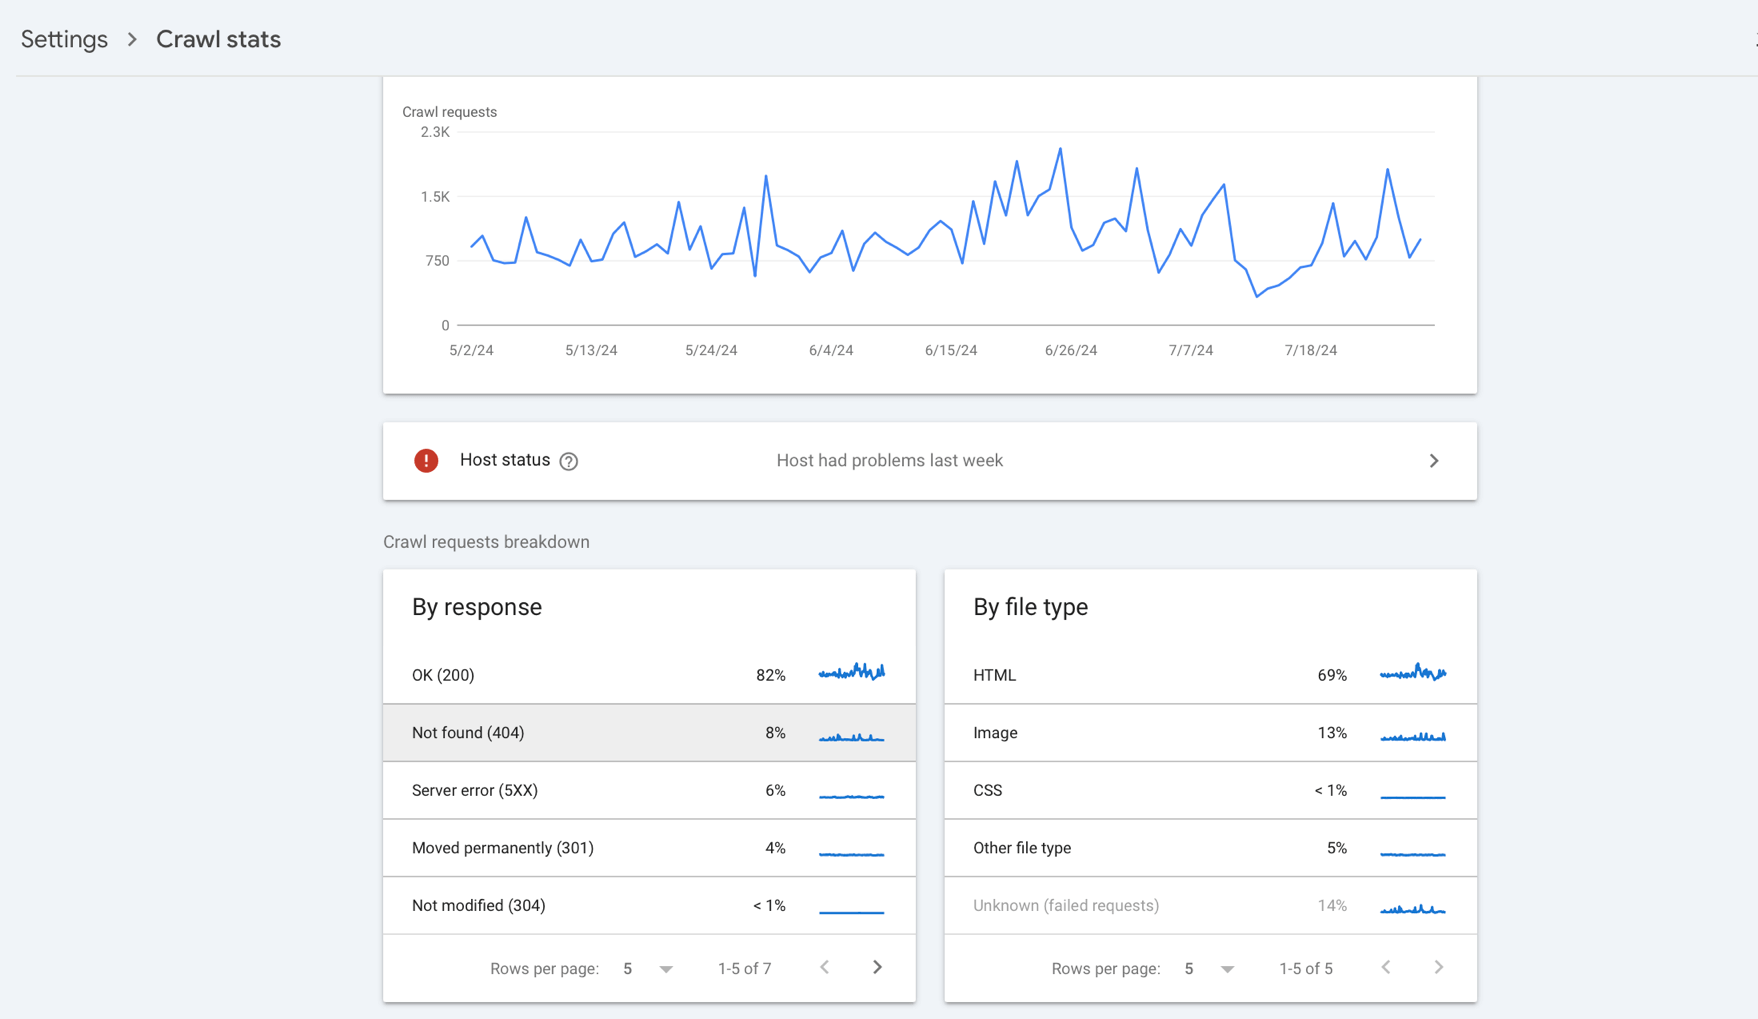Click the HTML sparkline chart
The image size is (1758, 1019).
(x=1413, y=673)
